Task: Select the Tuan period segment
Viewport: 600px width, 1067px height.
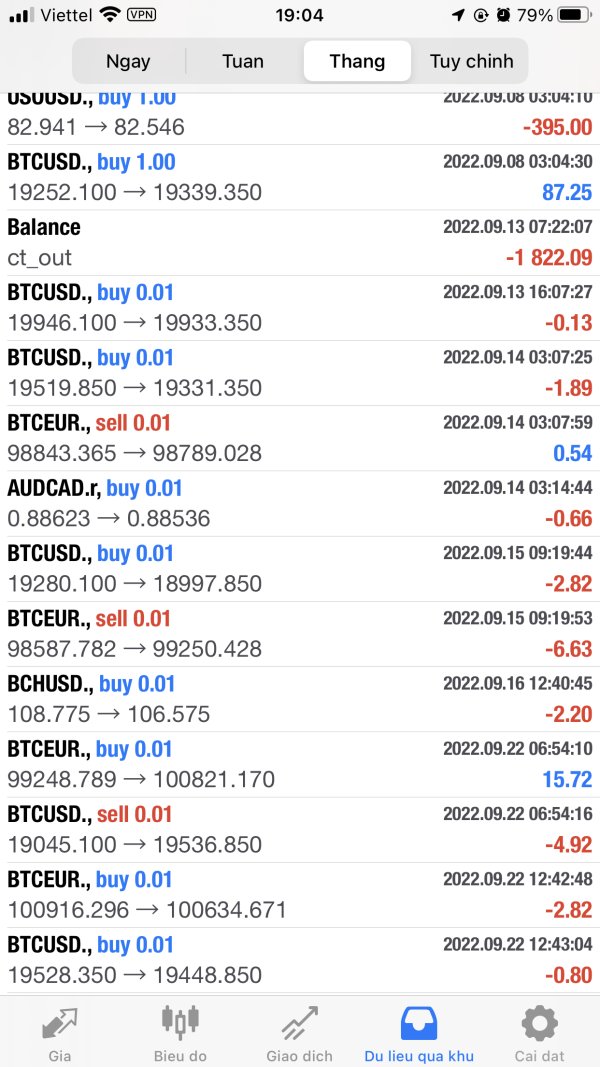Action: pos(243,61)
